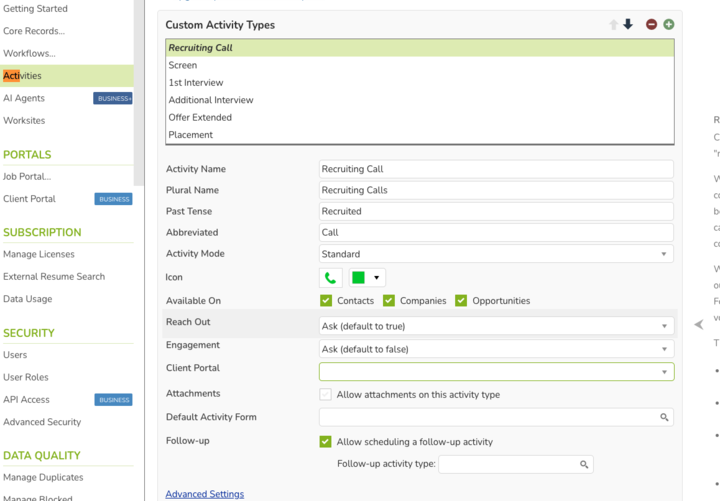Open the green icon color picker
Image resolution: width=720 pixels, height=501 pixels.
pos(366,278)
